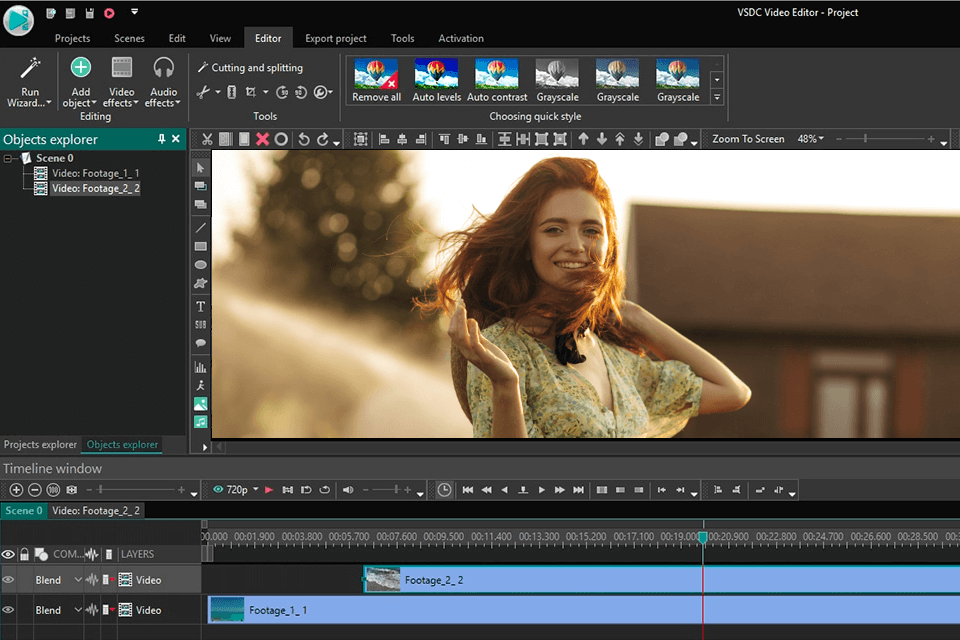Viewport: 960px width, 640px height.
Task: Click the red X delete icon
Action: click(262, 139)
